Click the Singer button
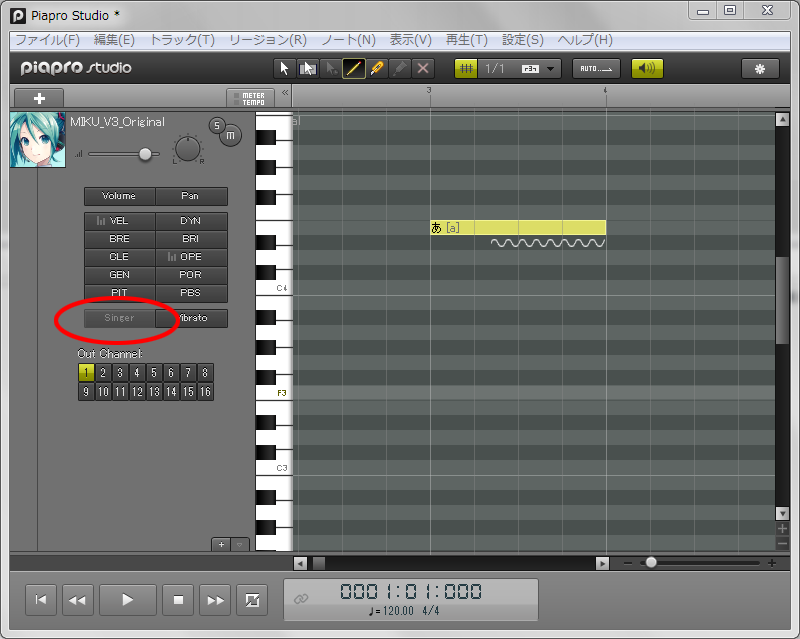 pos(120,318)
